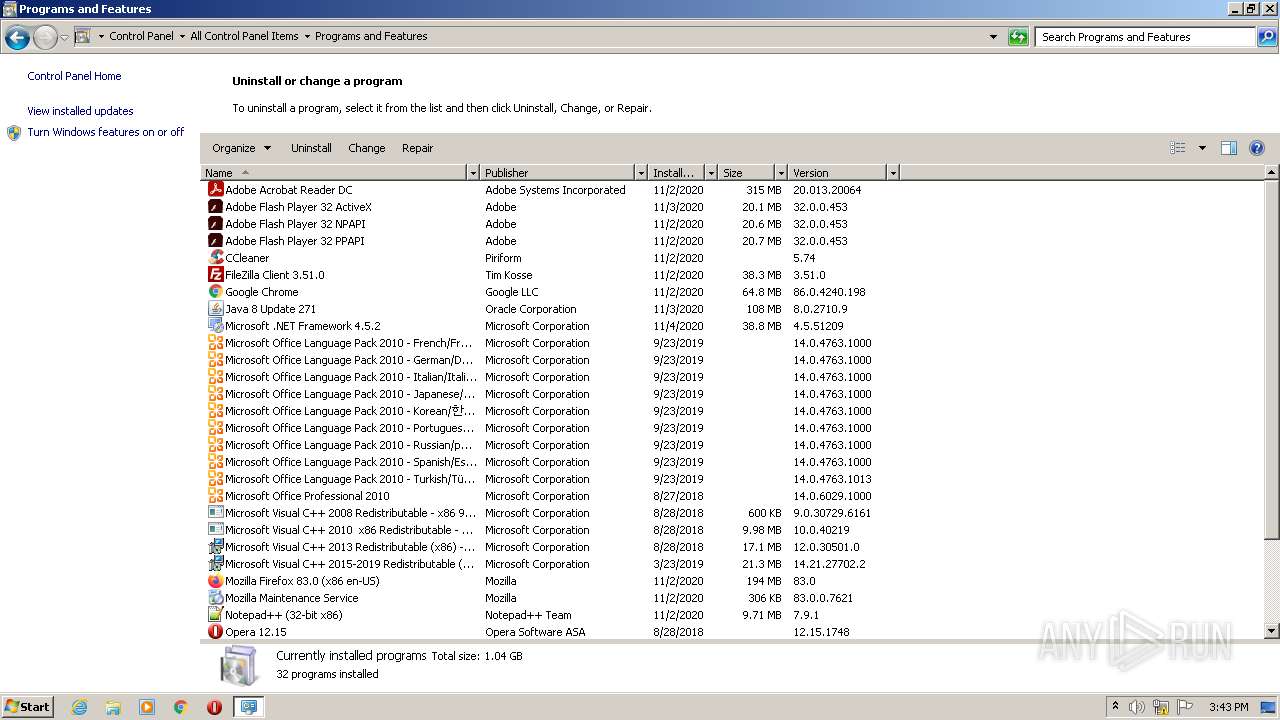This screenshot has height=720, width=1280.
Task: Click the Opera 12.15 list icon
Action: coord(215,631)
